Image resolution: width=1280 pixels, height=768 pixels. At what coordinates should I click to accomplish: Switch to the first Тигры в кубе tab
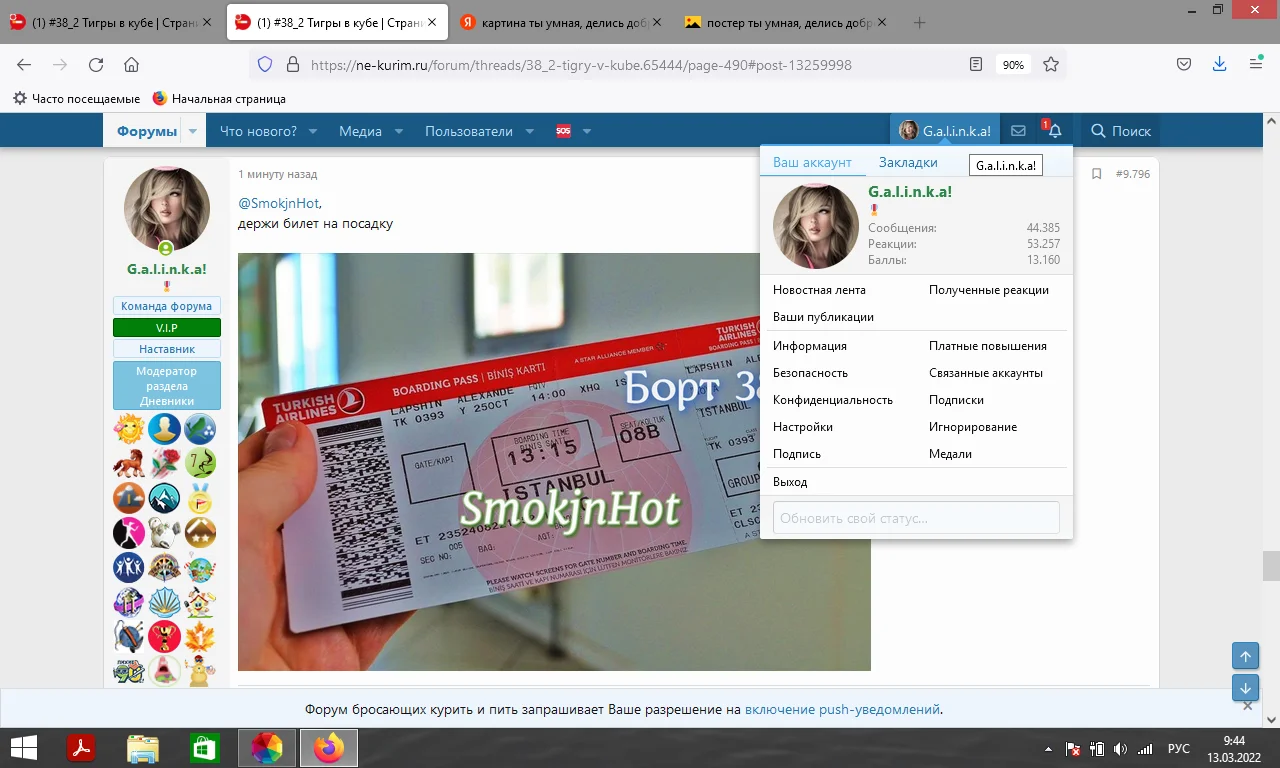click(110, 23)
